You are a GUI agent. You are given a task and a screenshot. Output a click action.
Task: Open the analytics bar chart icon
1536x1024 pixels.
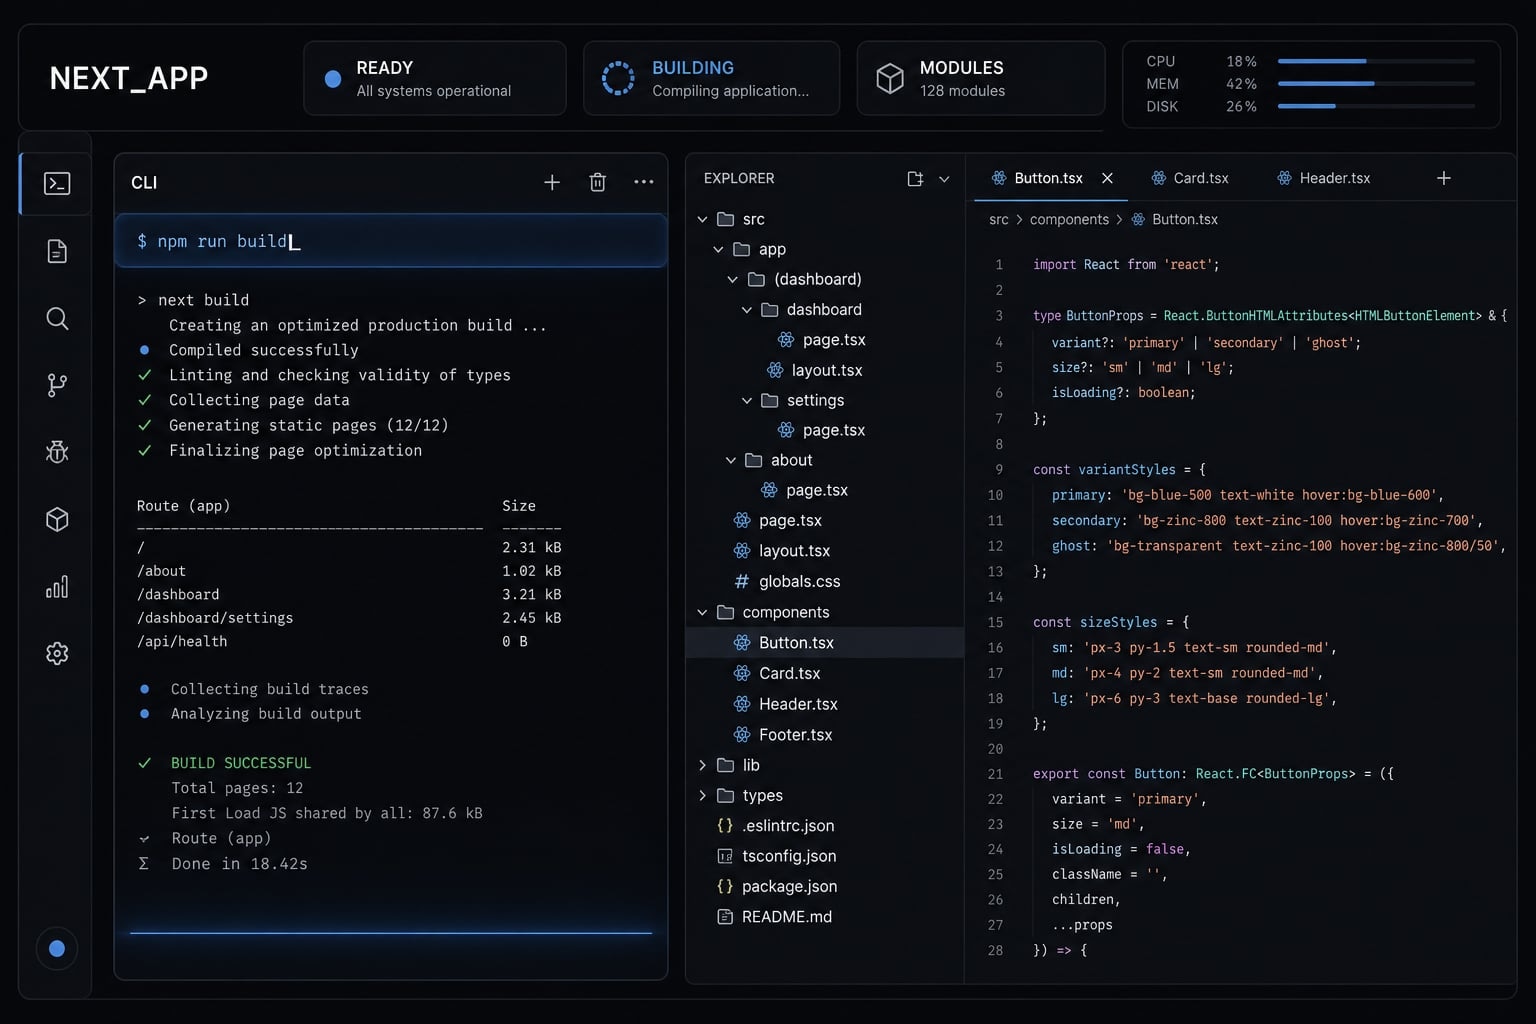(x=57, y=586)
